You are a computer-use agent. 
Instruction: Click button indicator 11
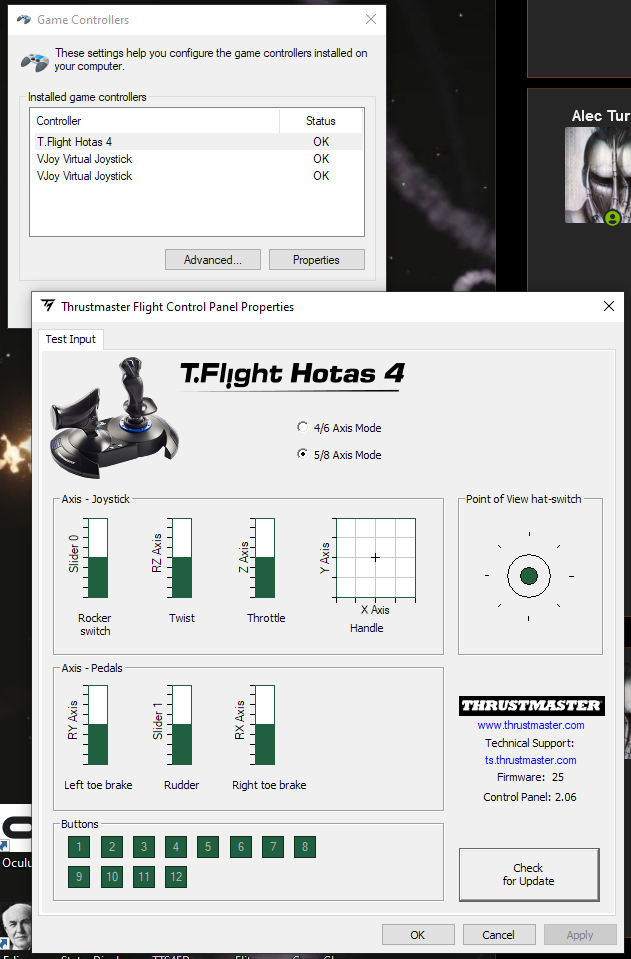(144, 876)
